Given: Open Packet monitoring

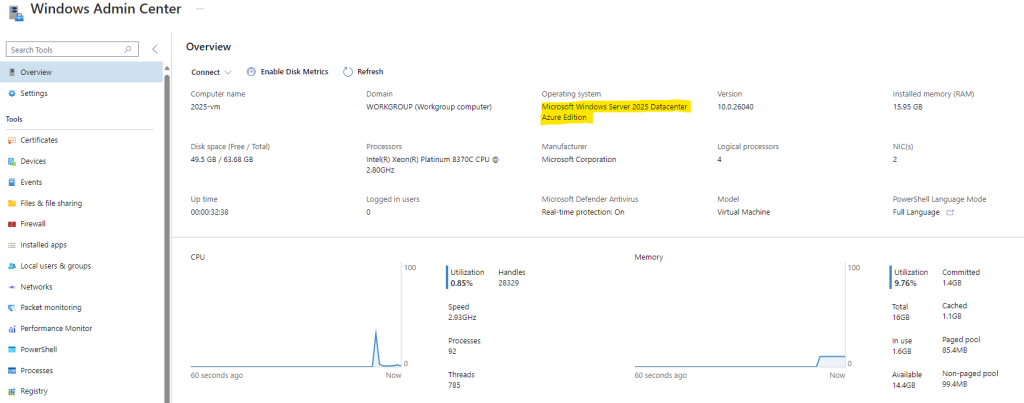Looking at the screenshot, I should 81,308.
